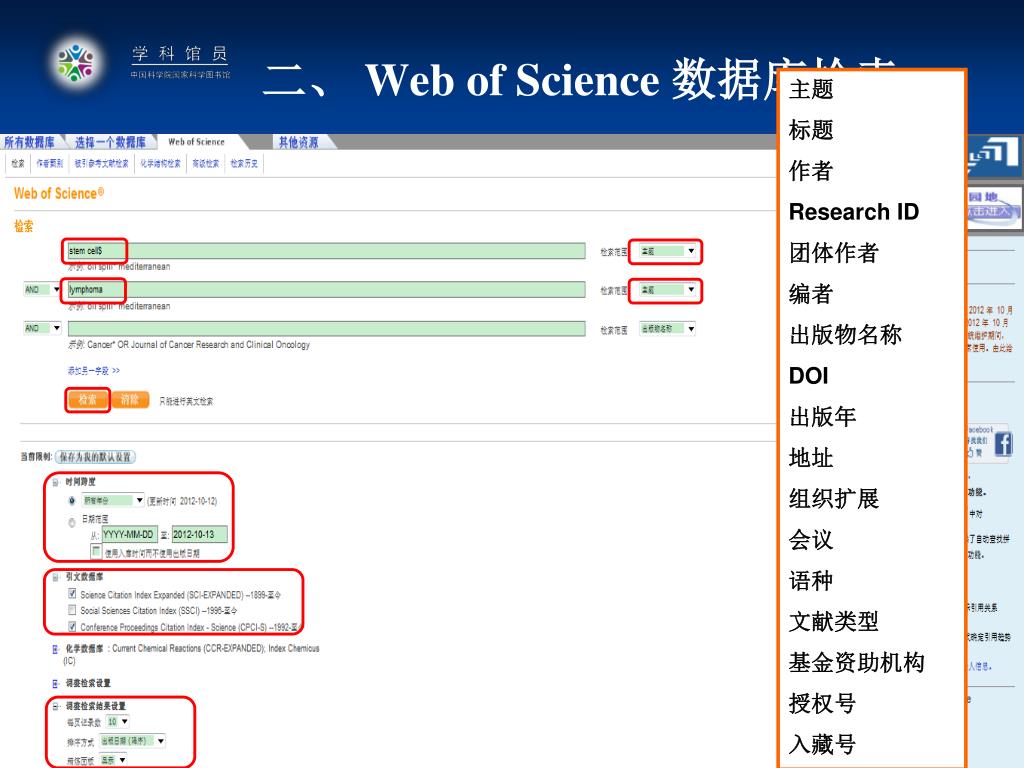
Task: Click the Facebook icon in the right sidebar
Action: (1002, 445)
